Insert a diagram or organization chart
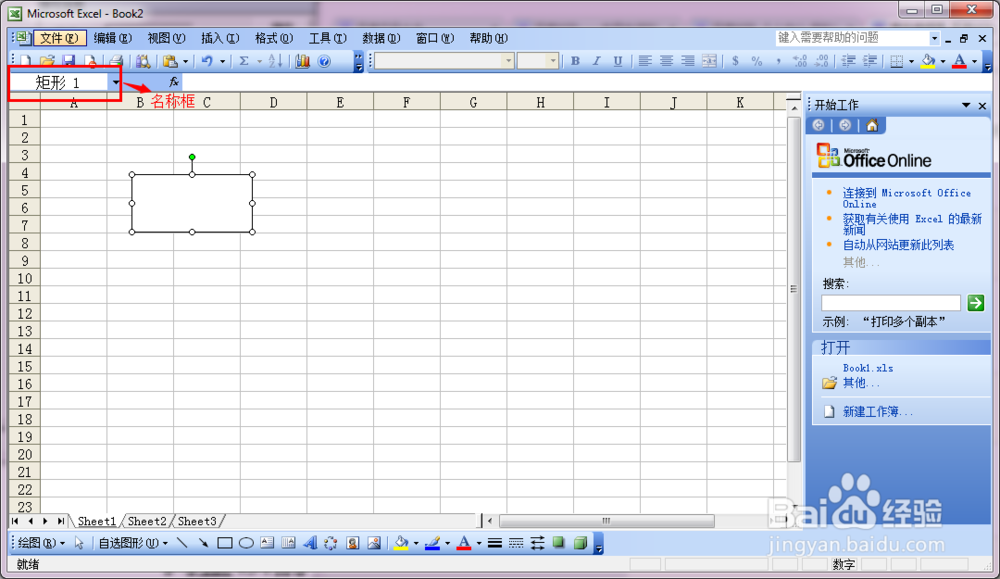The height and width of the screenshot is (579, 1000). (331, 543)
